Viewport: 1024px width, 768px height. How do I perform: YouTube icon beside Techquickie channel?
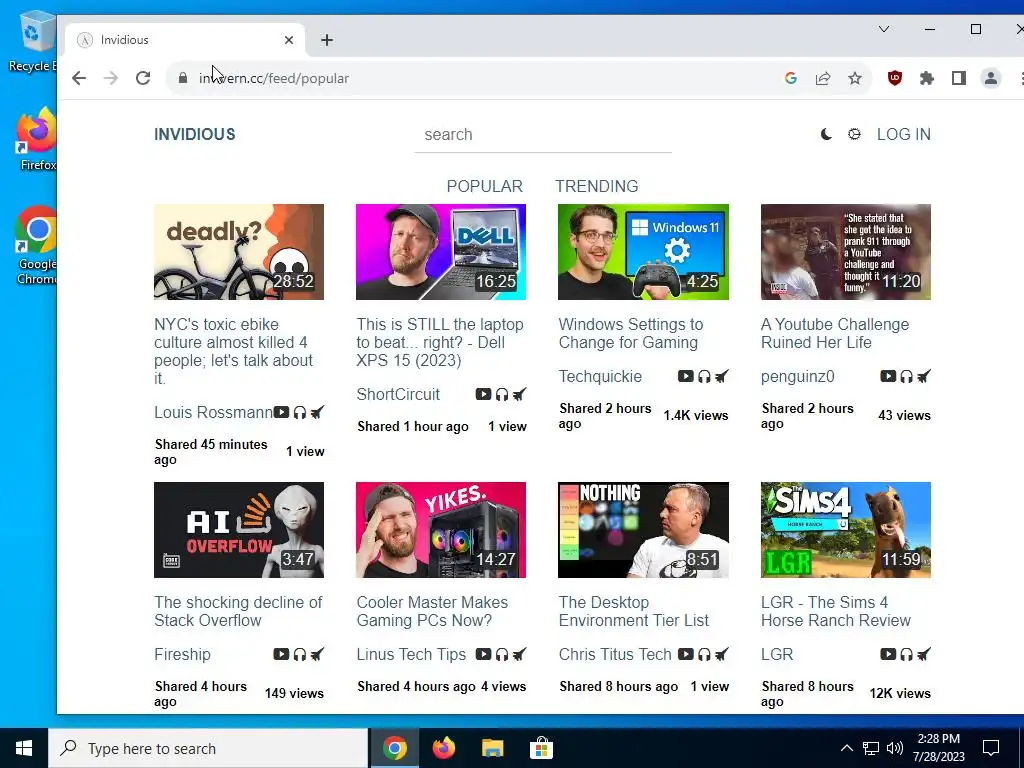686,376
